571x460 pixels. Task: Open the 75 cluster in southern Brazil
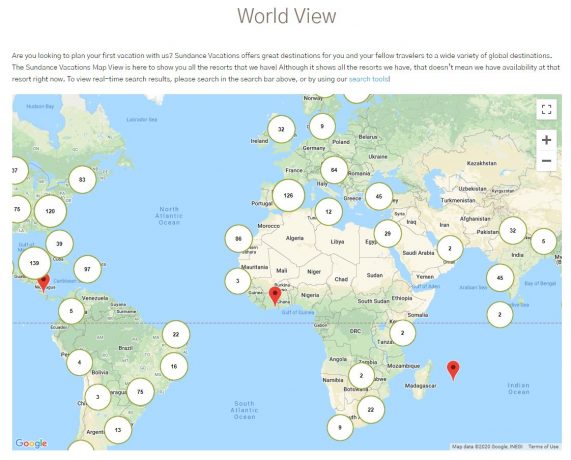[x=140, y=392]
